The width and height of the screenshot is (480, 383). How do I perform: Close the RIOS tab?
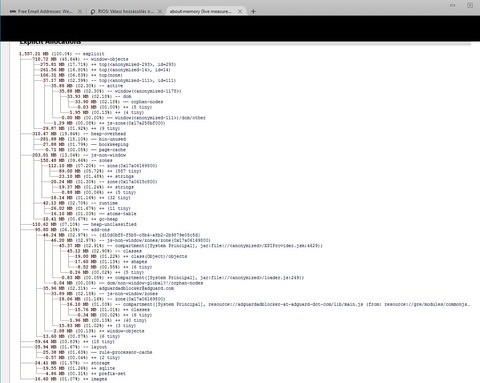pyautogui.click(x=160, y=11)
